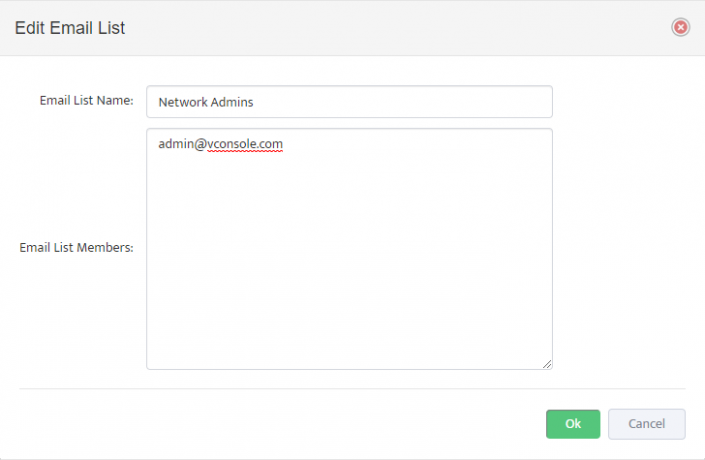Click the word "Edit" in dialog title
Image resolution: width=705 pixels, height=460 pixels.
30,28
